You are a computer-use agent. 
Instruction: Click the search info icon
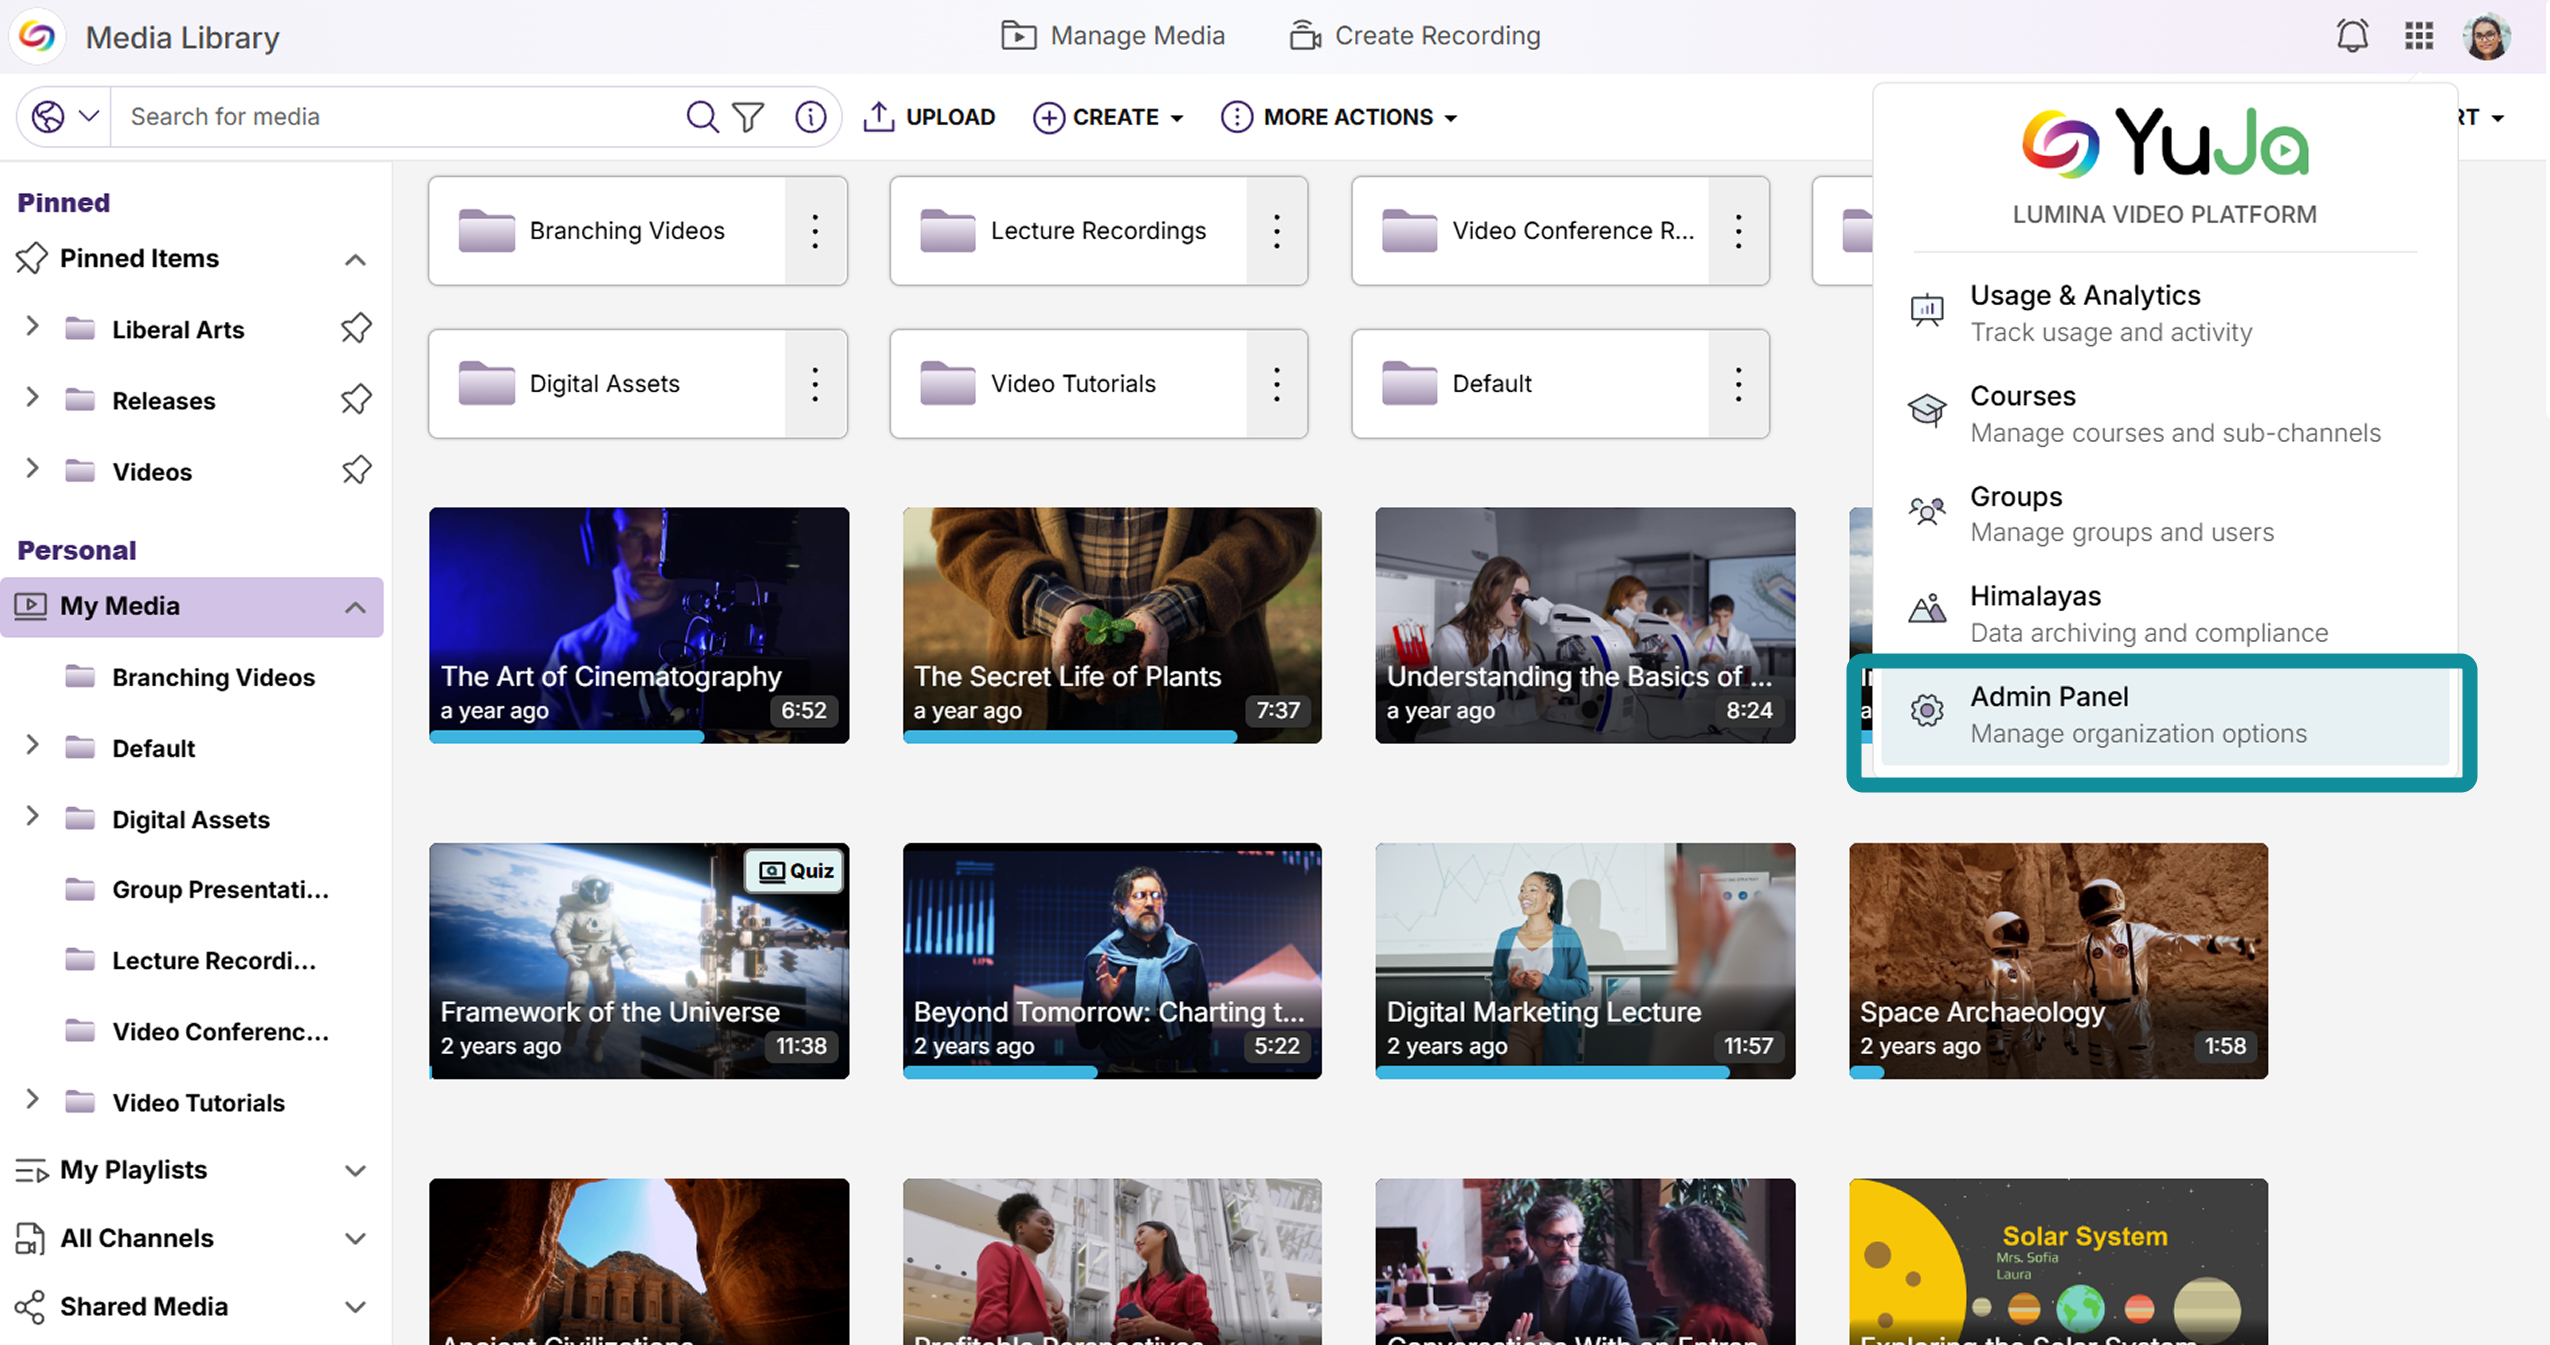coord(810,117)
